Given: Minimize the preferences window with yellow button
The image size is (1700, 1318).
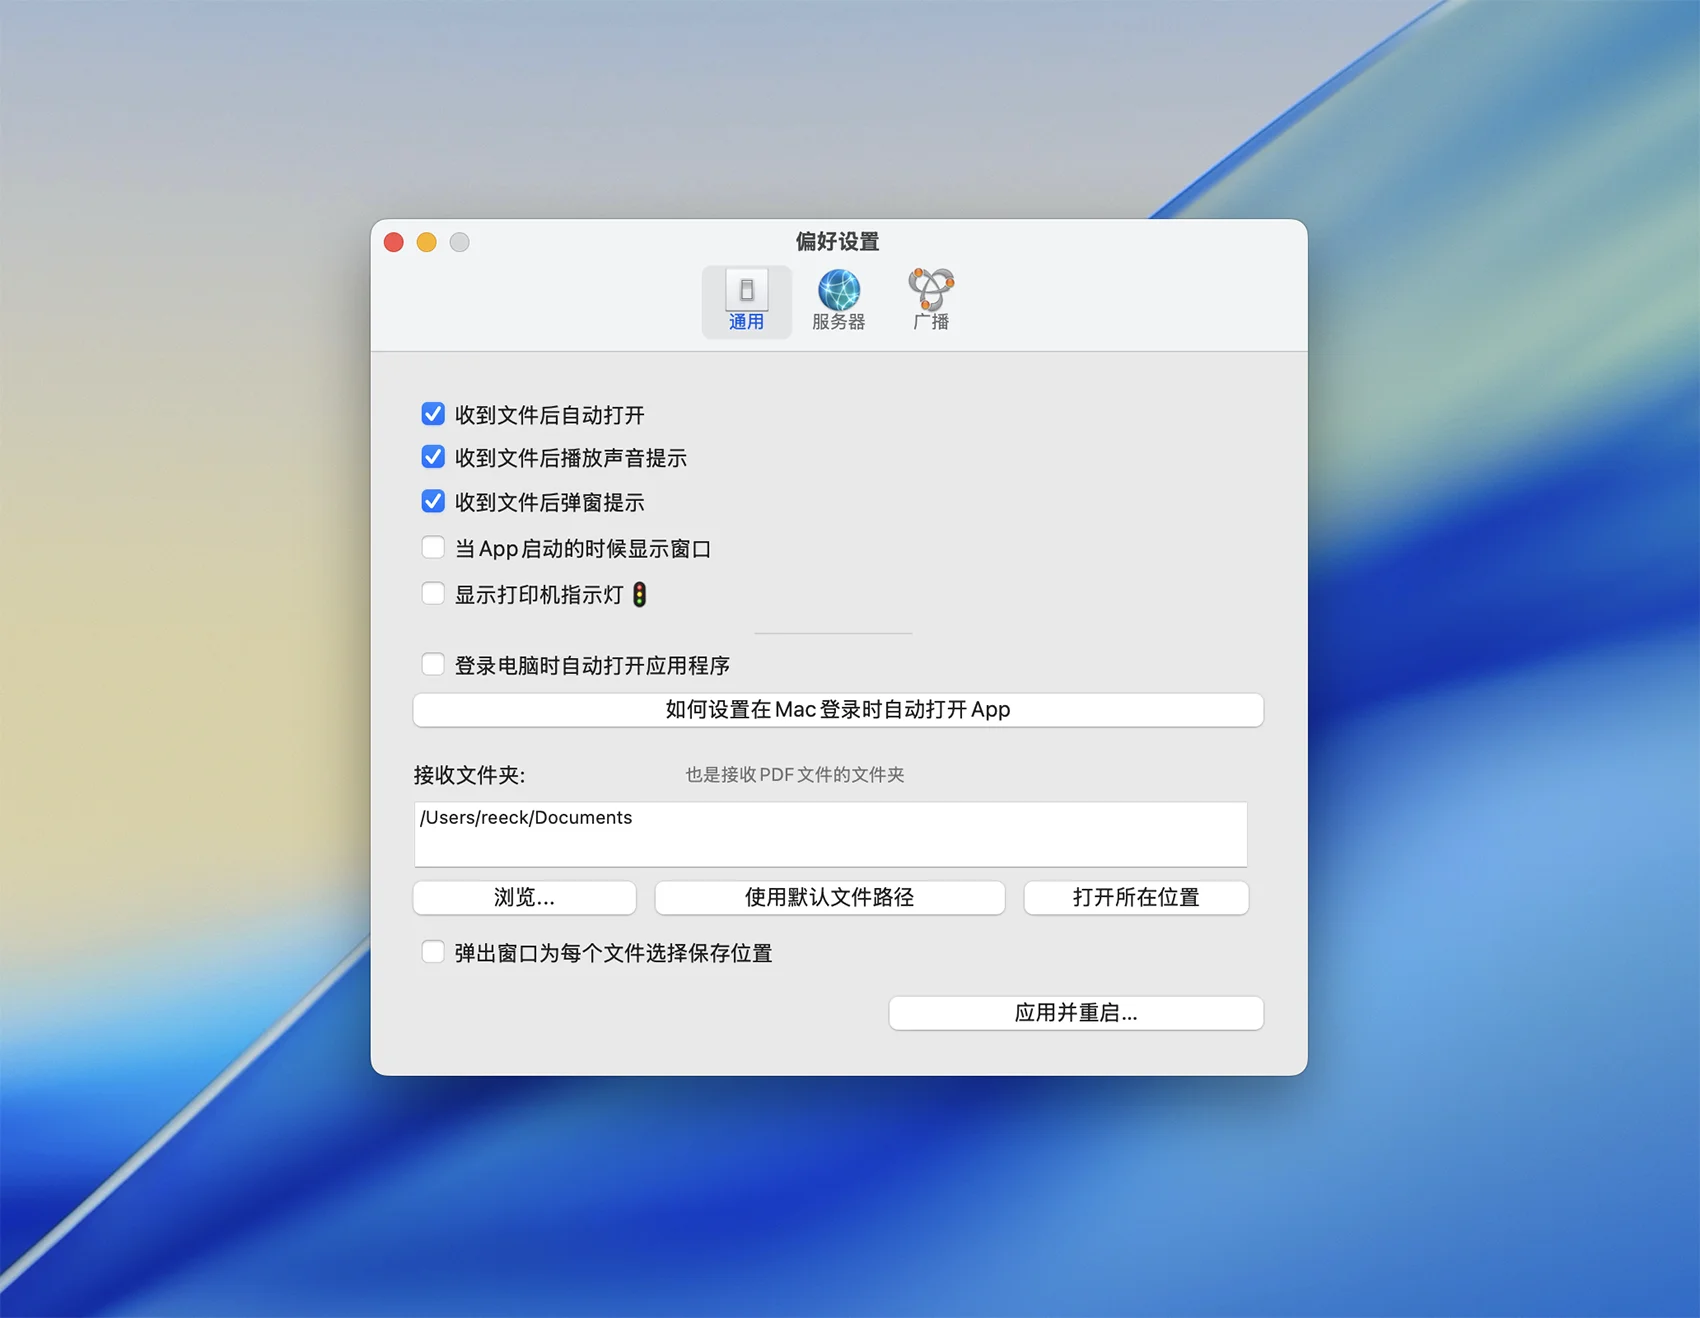Looking at the screenshot, I should [427, 242].
